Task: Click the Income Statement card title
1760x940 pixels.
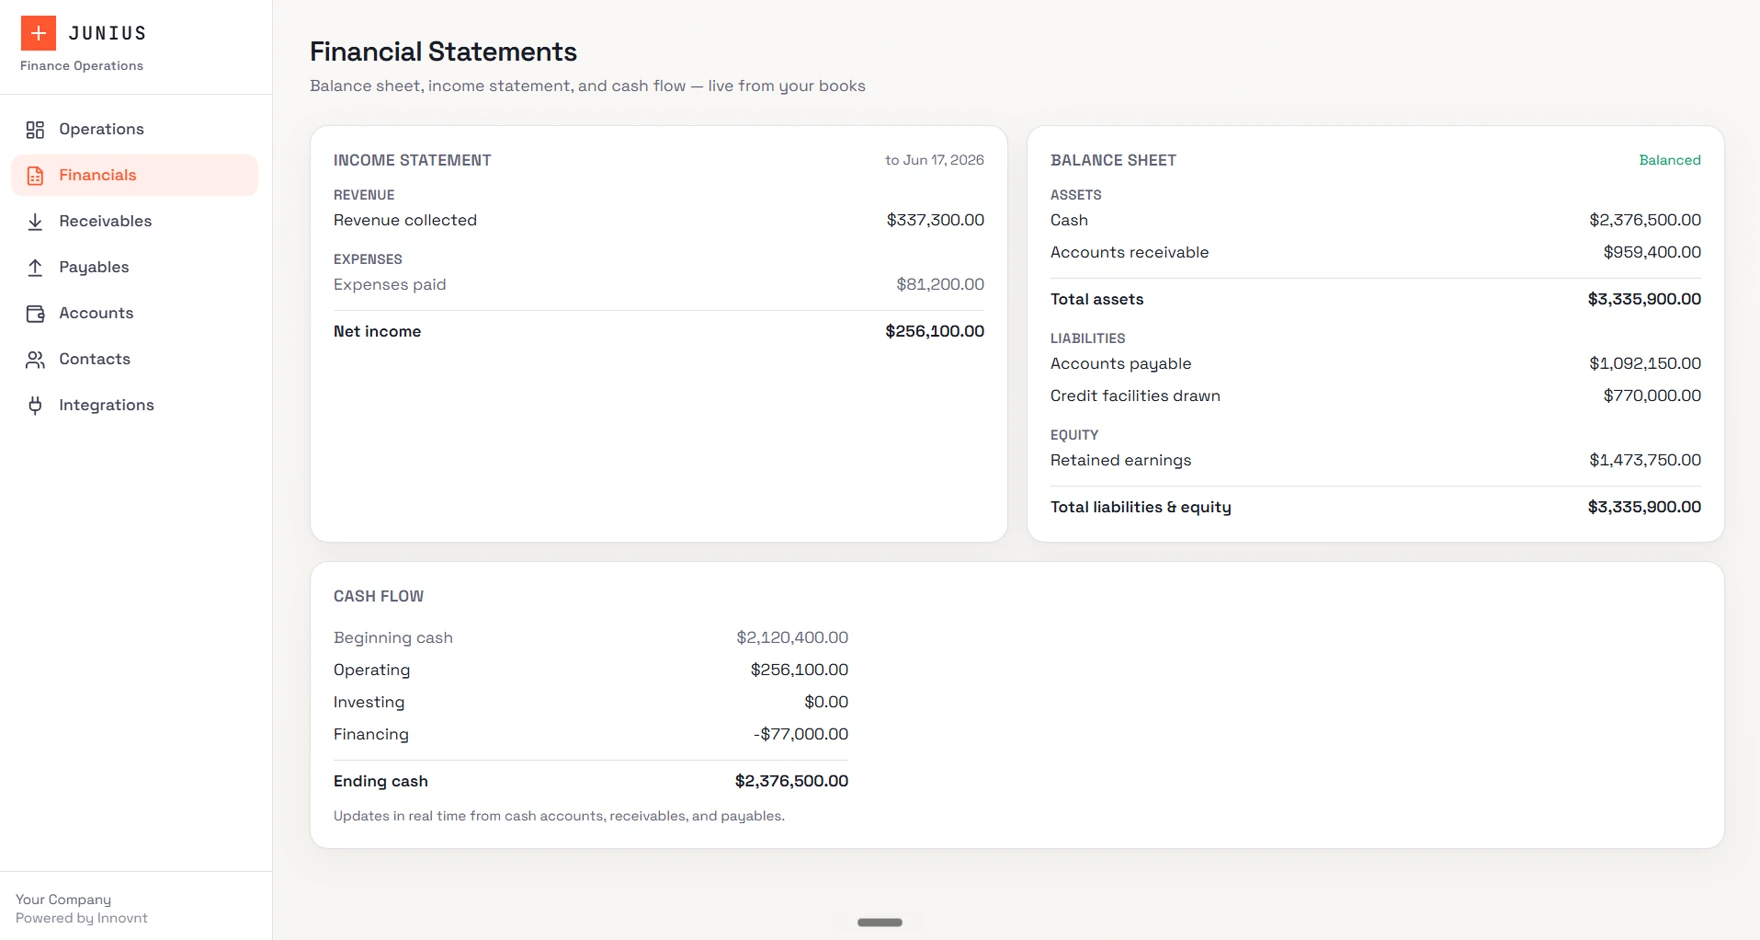Action: click(x=412, y=160)
